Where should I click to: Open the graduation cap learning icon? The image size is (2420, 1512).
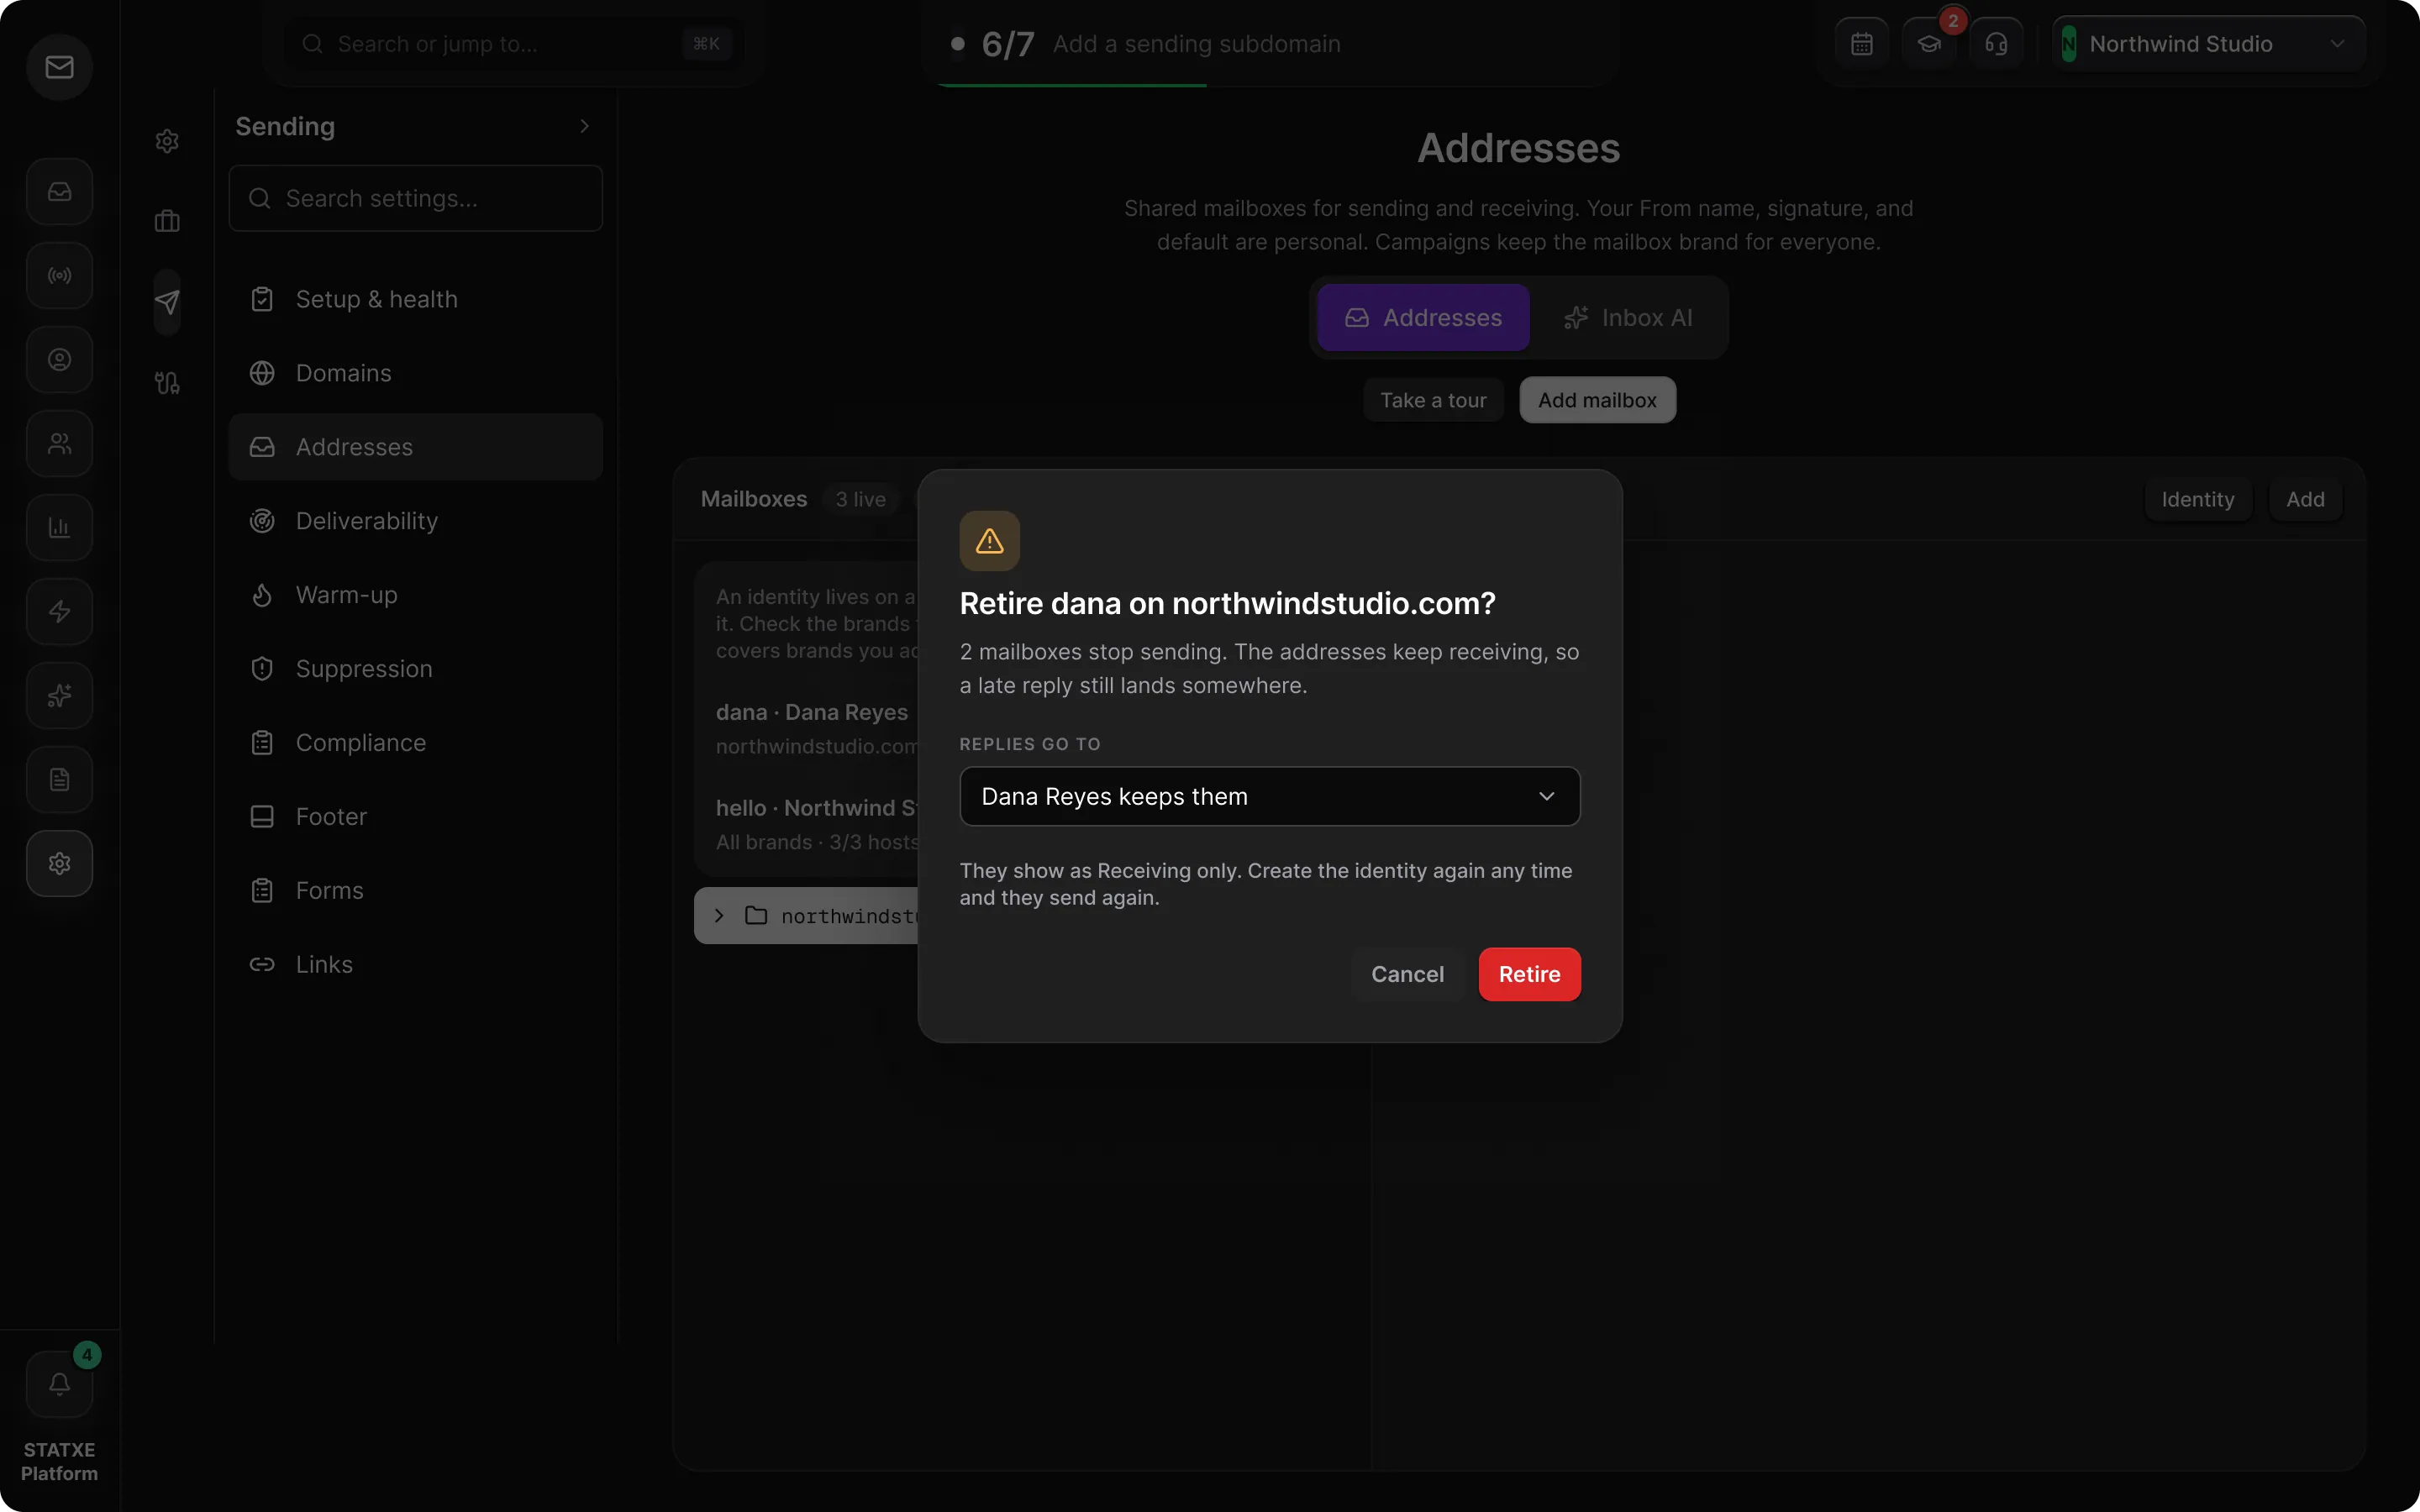(x=1929, y=44)
